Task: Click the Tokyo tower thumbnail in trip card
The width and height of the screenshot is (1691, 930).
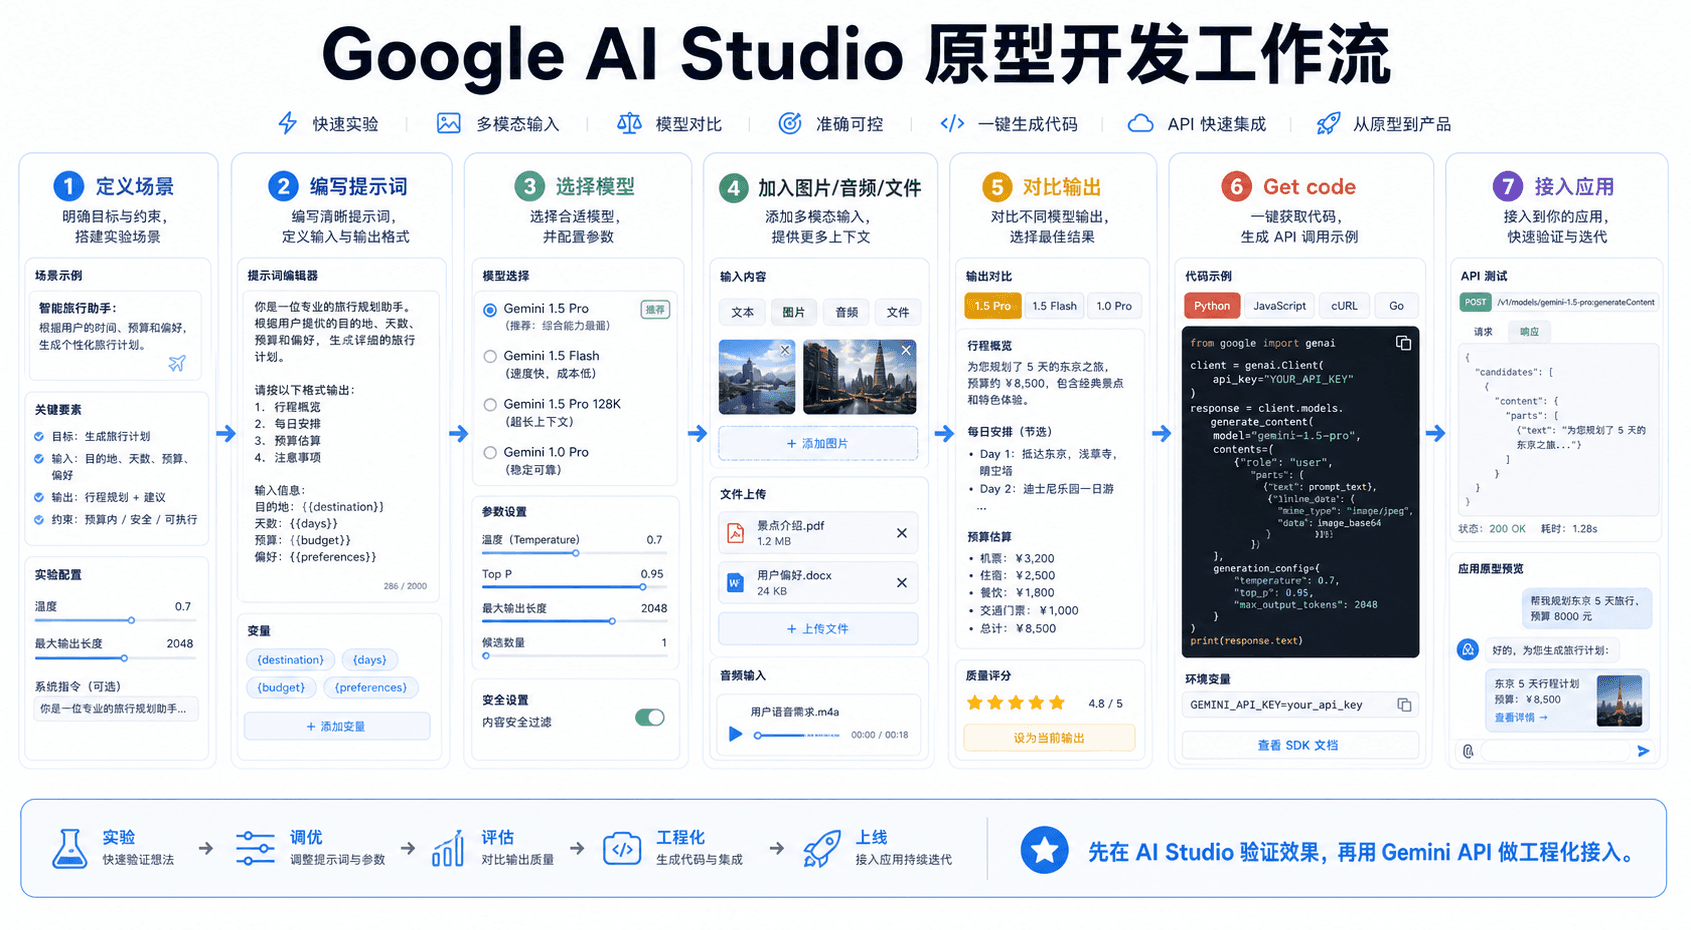Action: (x=1619, y=700)
